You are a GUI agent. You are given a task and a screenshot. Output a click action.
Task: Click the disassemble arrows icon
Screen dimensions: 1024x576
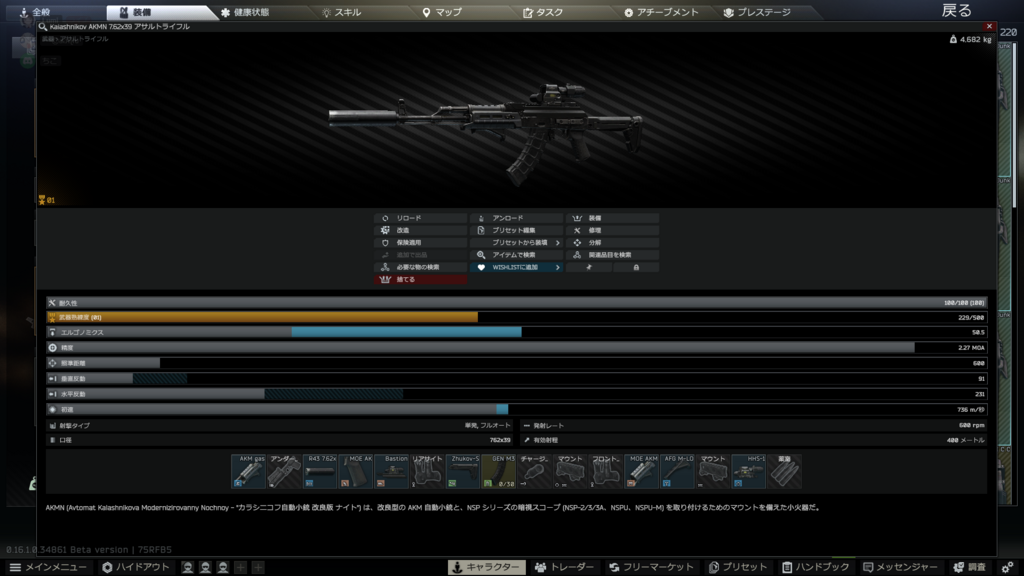[577, 243]
